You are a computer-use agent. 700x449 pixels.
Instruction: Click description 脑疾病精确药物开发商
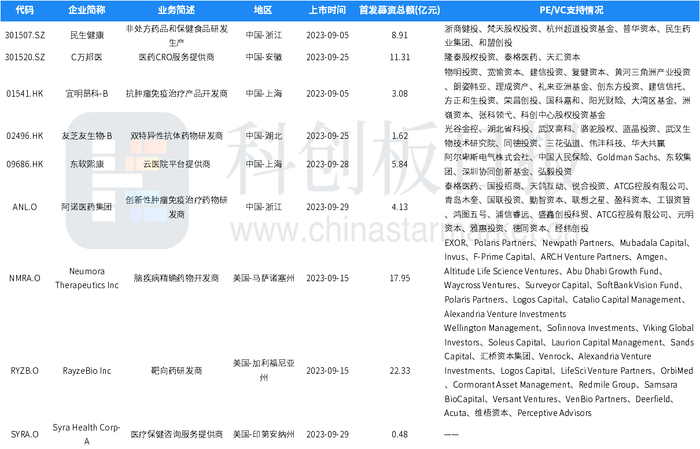pos(176,278)
